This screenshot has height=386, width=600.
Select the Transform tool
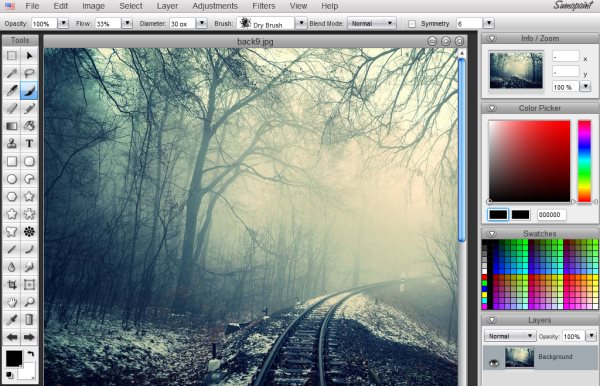tap(29, 284)
